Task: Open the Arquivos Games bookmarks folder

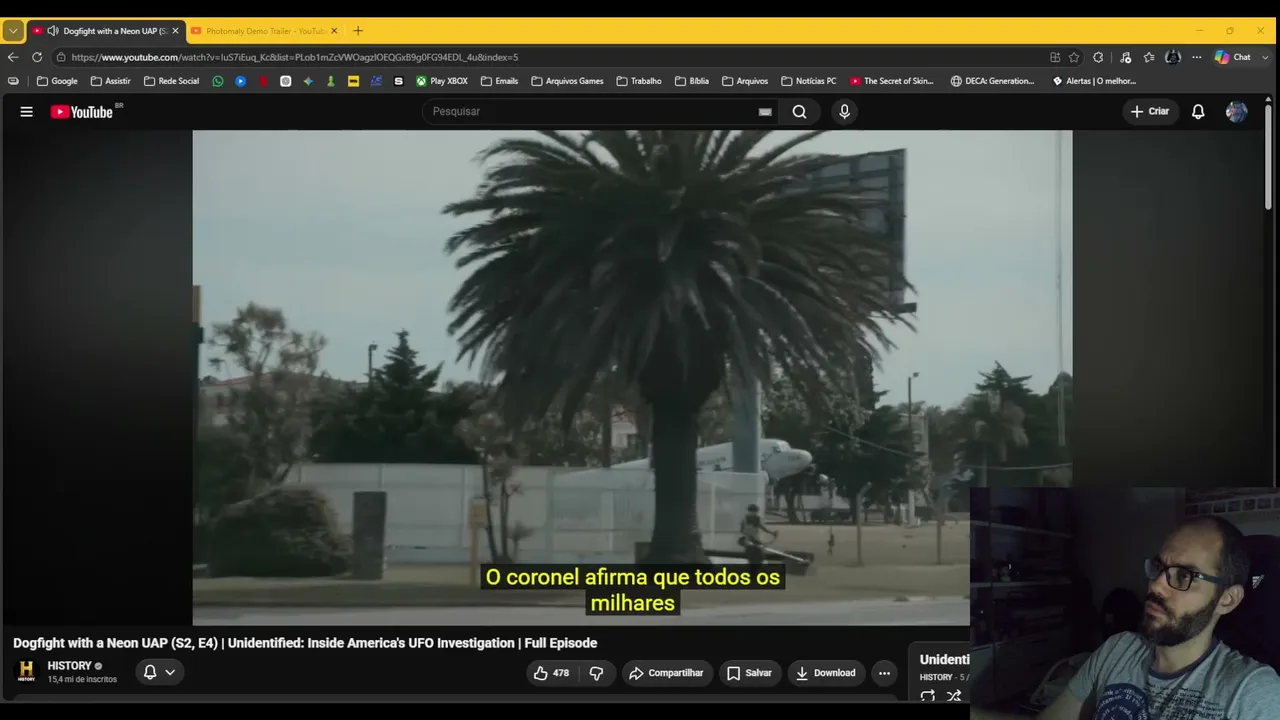Action: click(x=567, y=81)
